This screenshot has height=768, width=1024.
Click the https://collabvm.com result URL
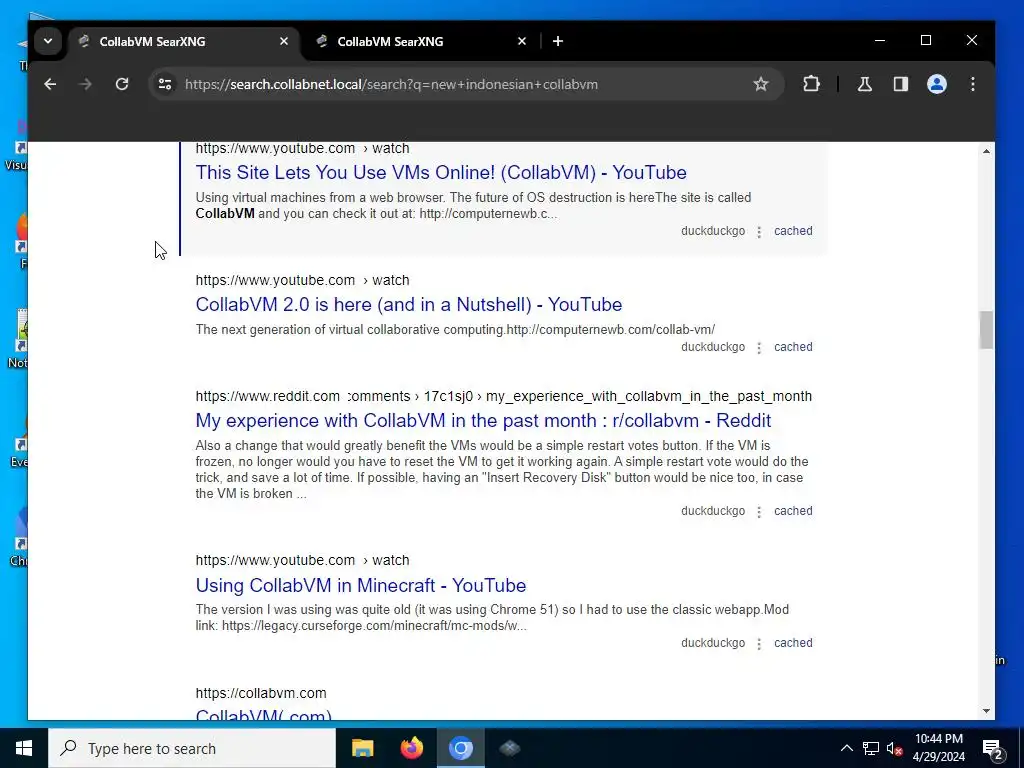click(x=261, y=693)
